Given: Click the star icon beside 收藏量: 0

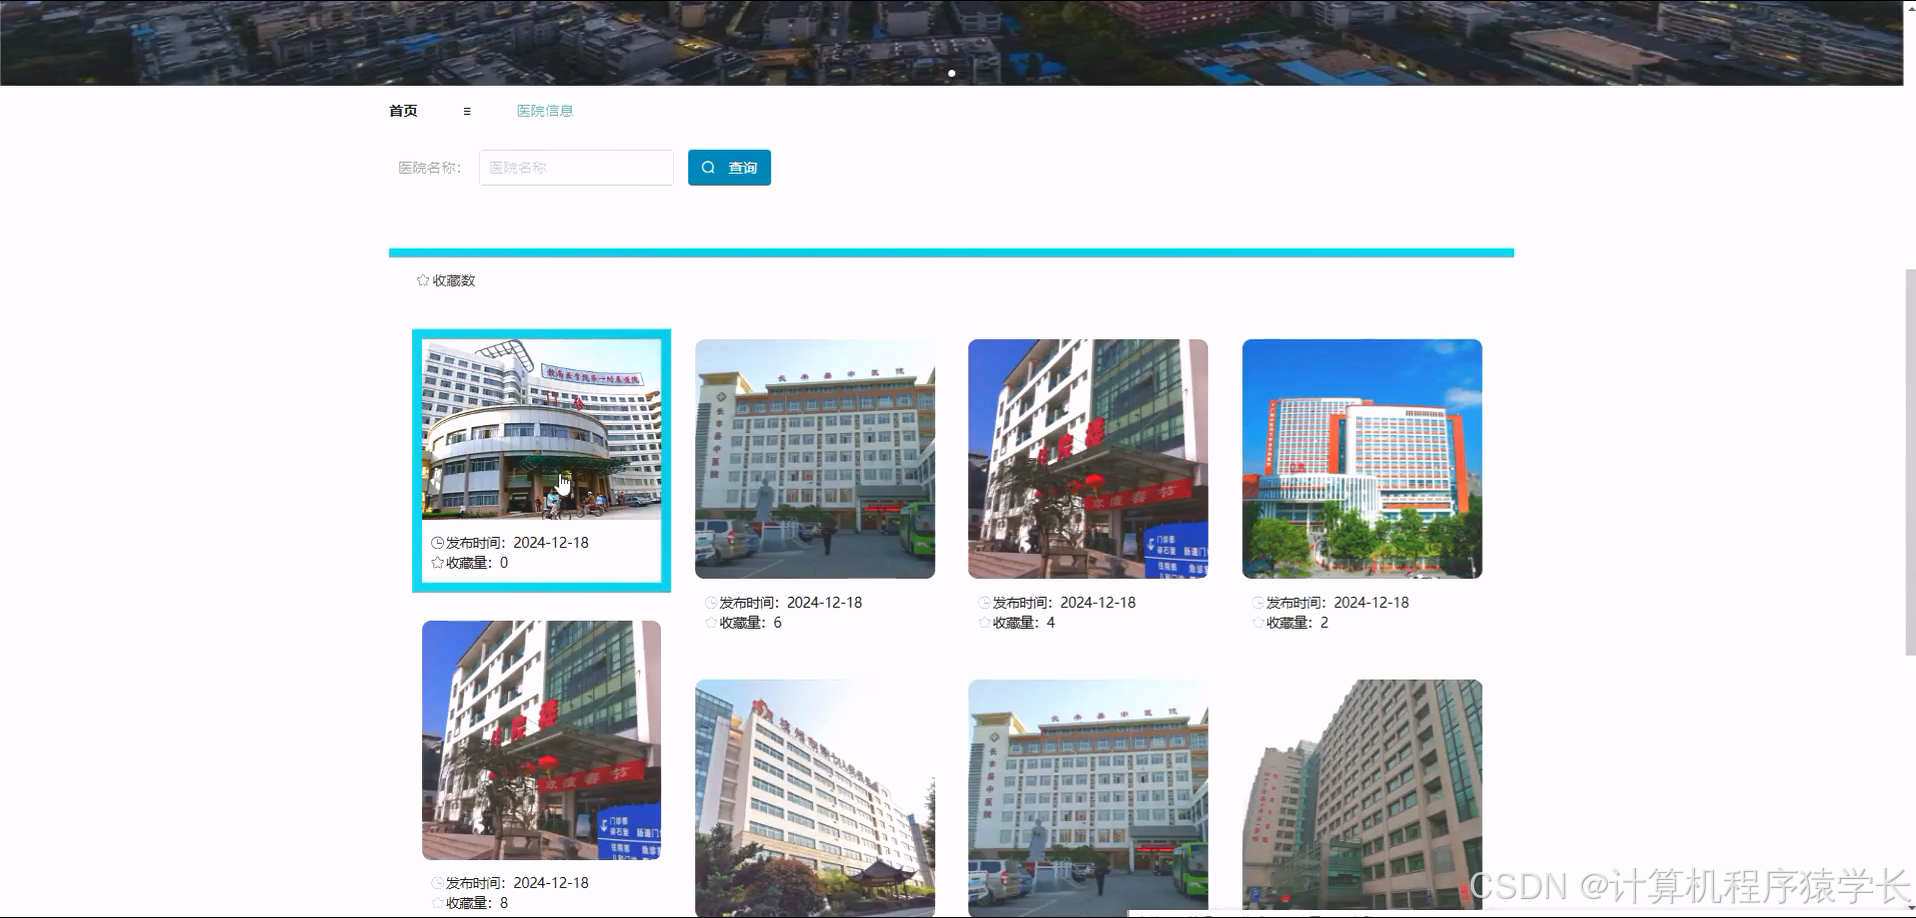Looking at the screenshot, I should point(437,563).
